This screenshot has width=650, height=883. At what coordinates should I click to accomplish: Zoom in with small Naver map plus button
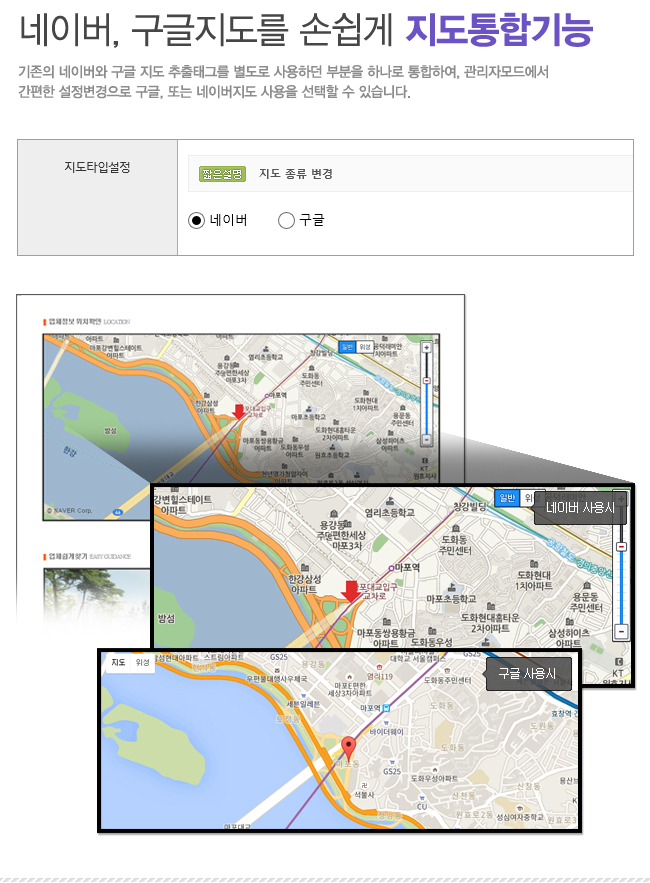tap(426, 348)
